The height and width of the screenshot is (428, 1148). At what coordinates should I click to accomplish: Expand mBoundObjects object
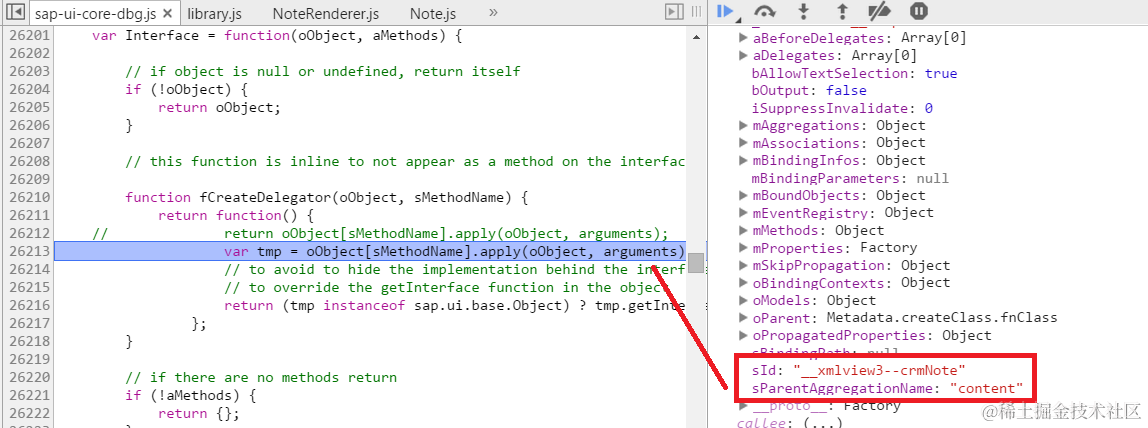pos(743,196)
